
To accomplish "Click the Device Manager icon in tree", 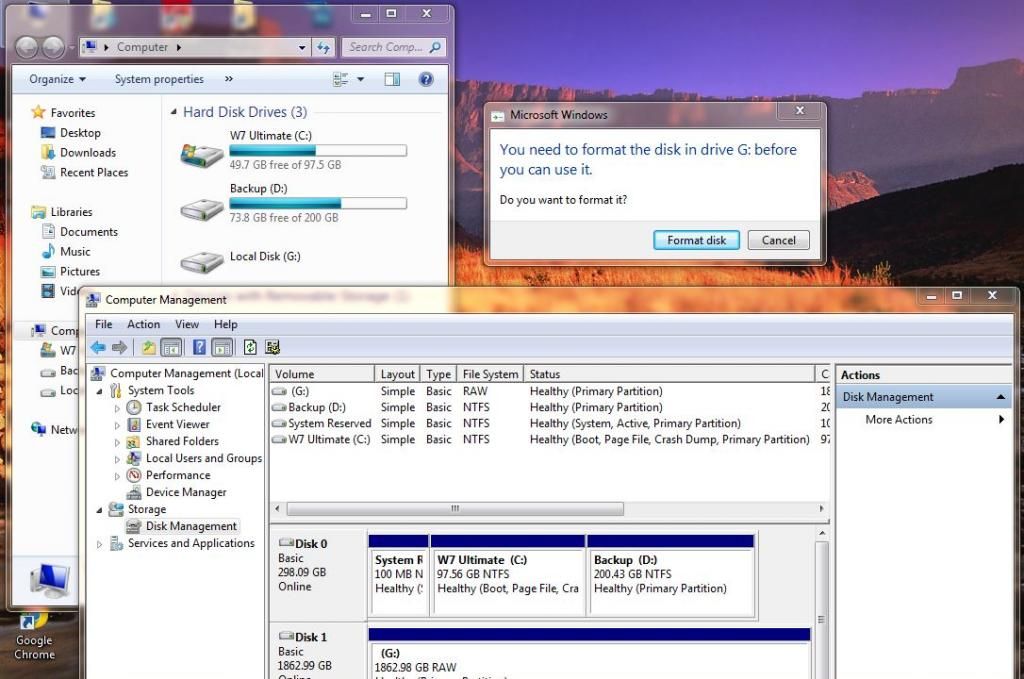I will tap(134, 492).
